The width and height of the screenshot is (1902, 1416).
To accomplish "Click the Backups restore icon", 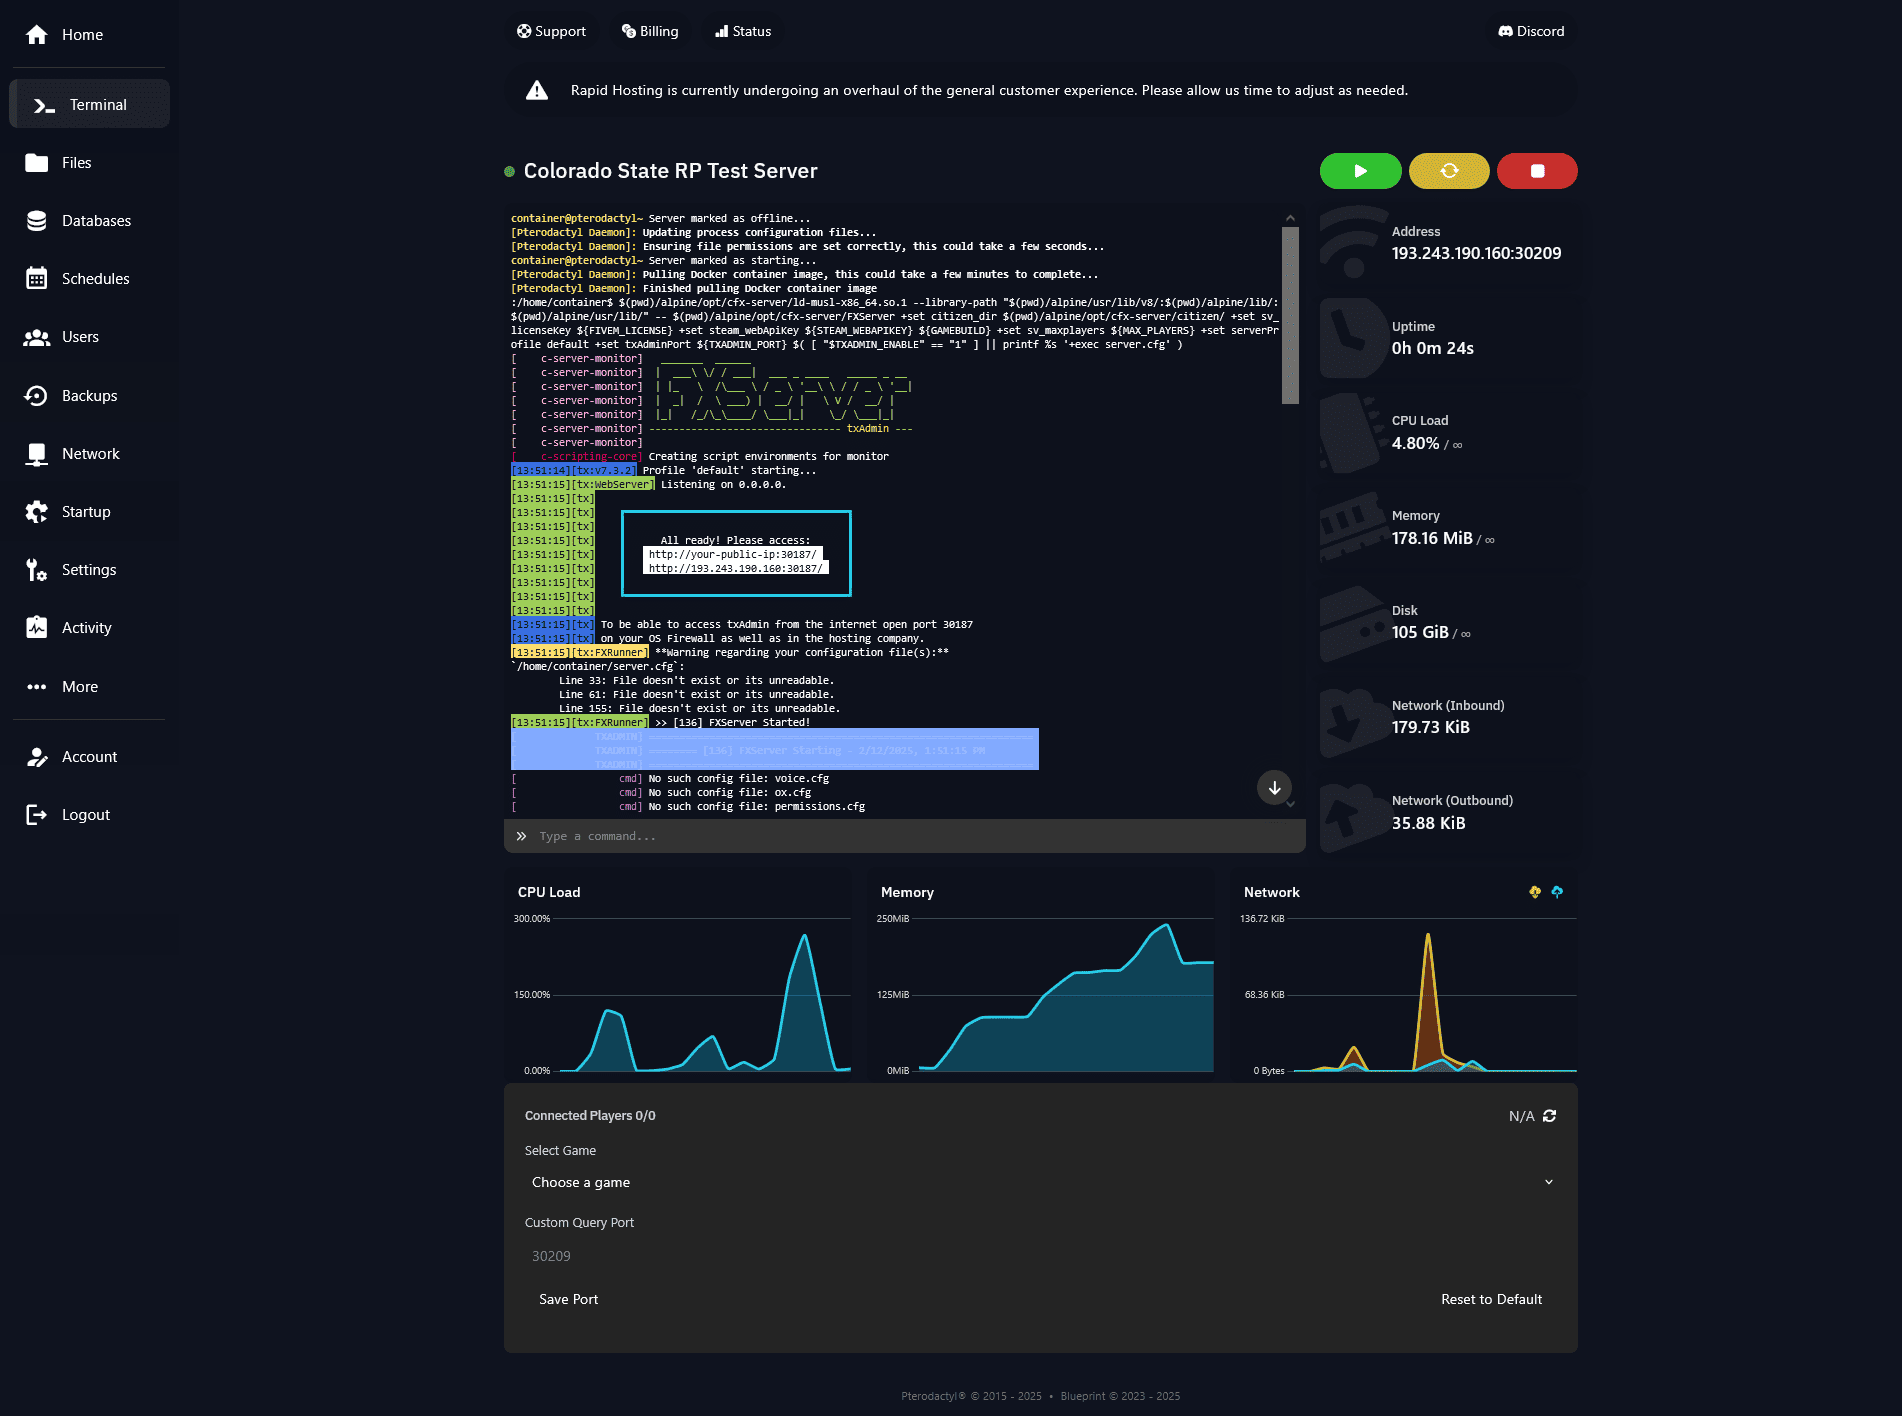I will (x=37, y=396).
